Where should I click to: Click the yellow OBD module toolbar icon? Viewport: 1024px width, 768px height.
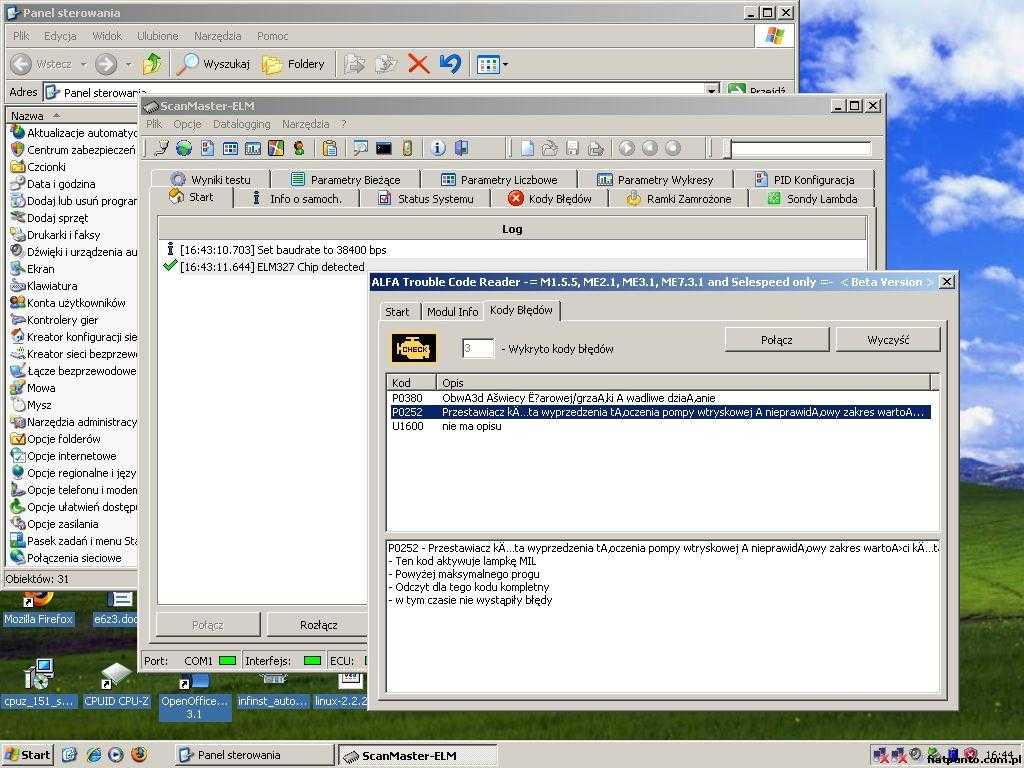[x=407, y=148]
